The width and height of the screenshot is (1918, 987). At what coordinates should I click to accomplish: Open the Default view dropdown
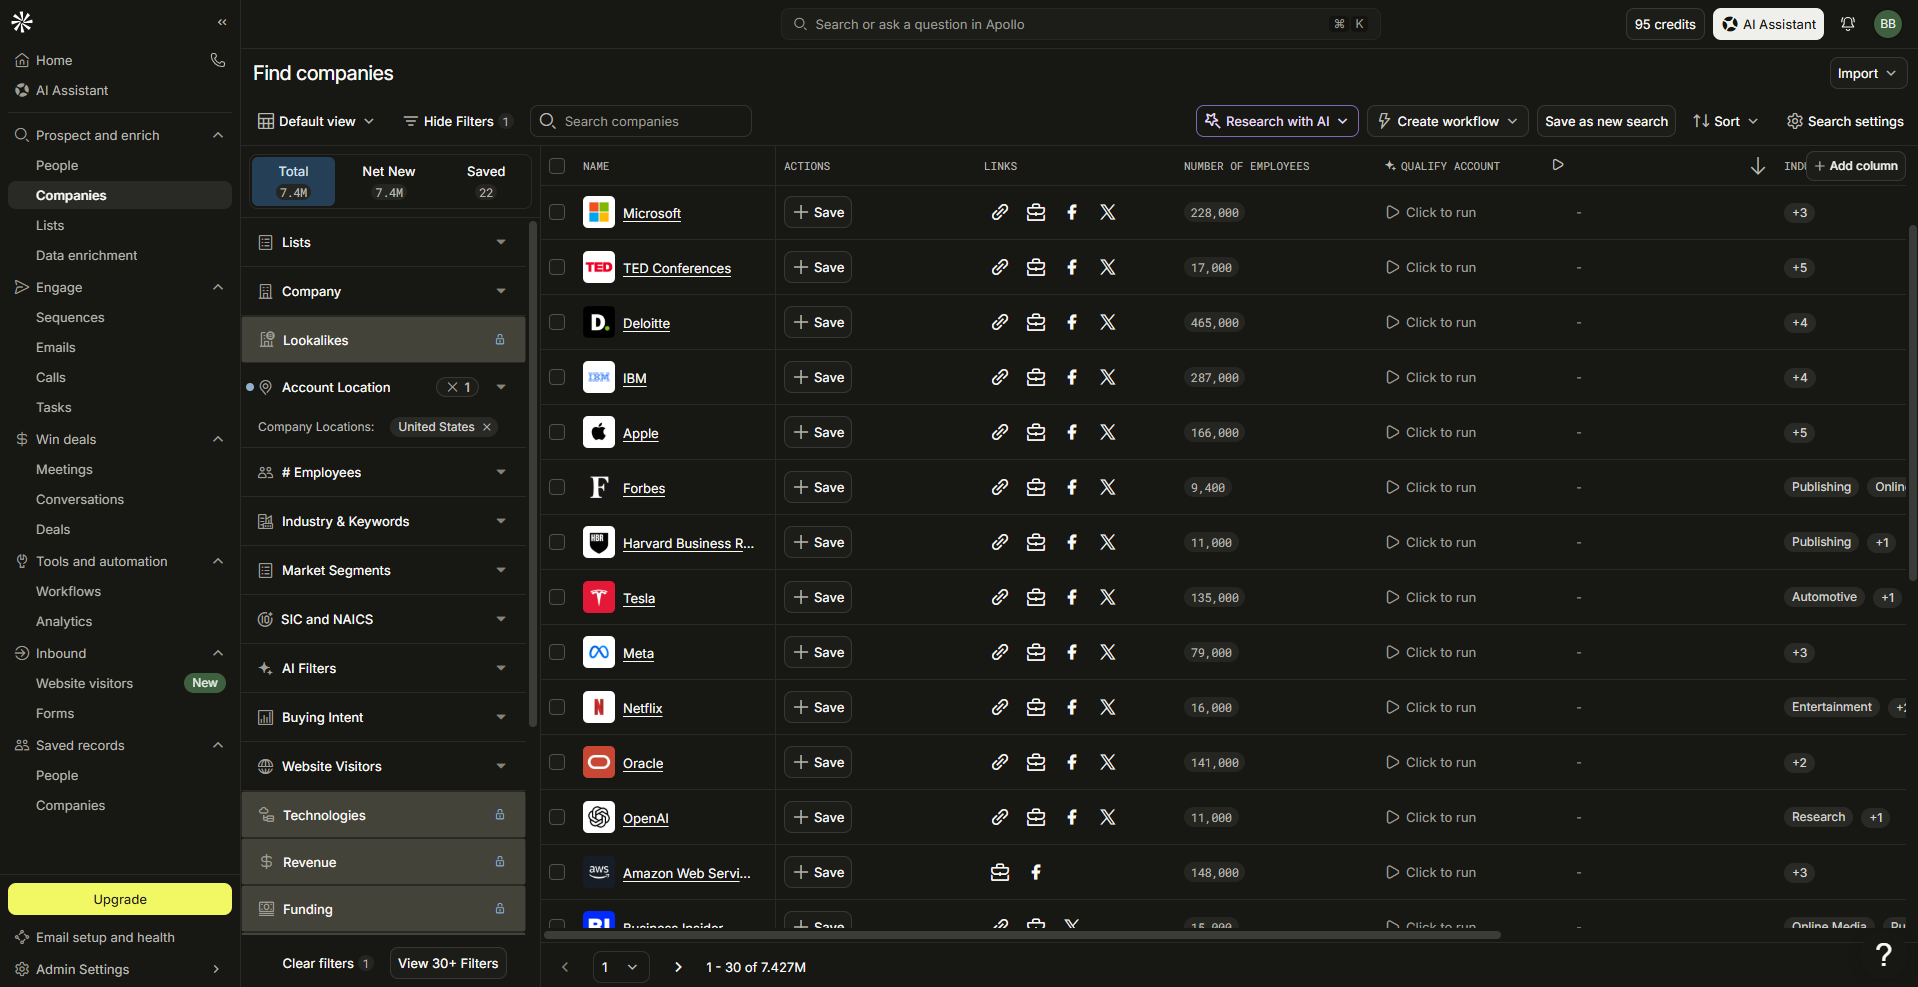click(x=316, y=121)
